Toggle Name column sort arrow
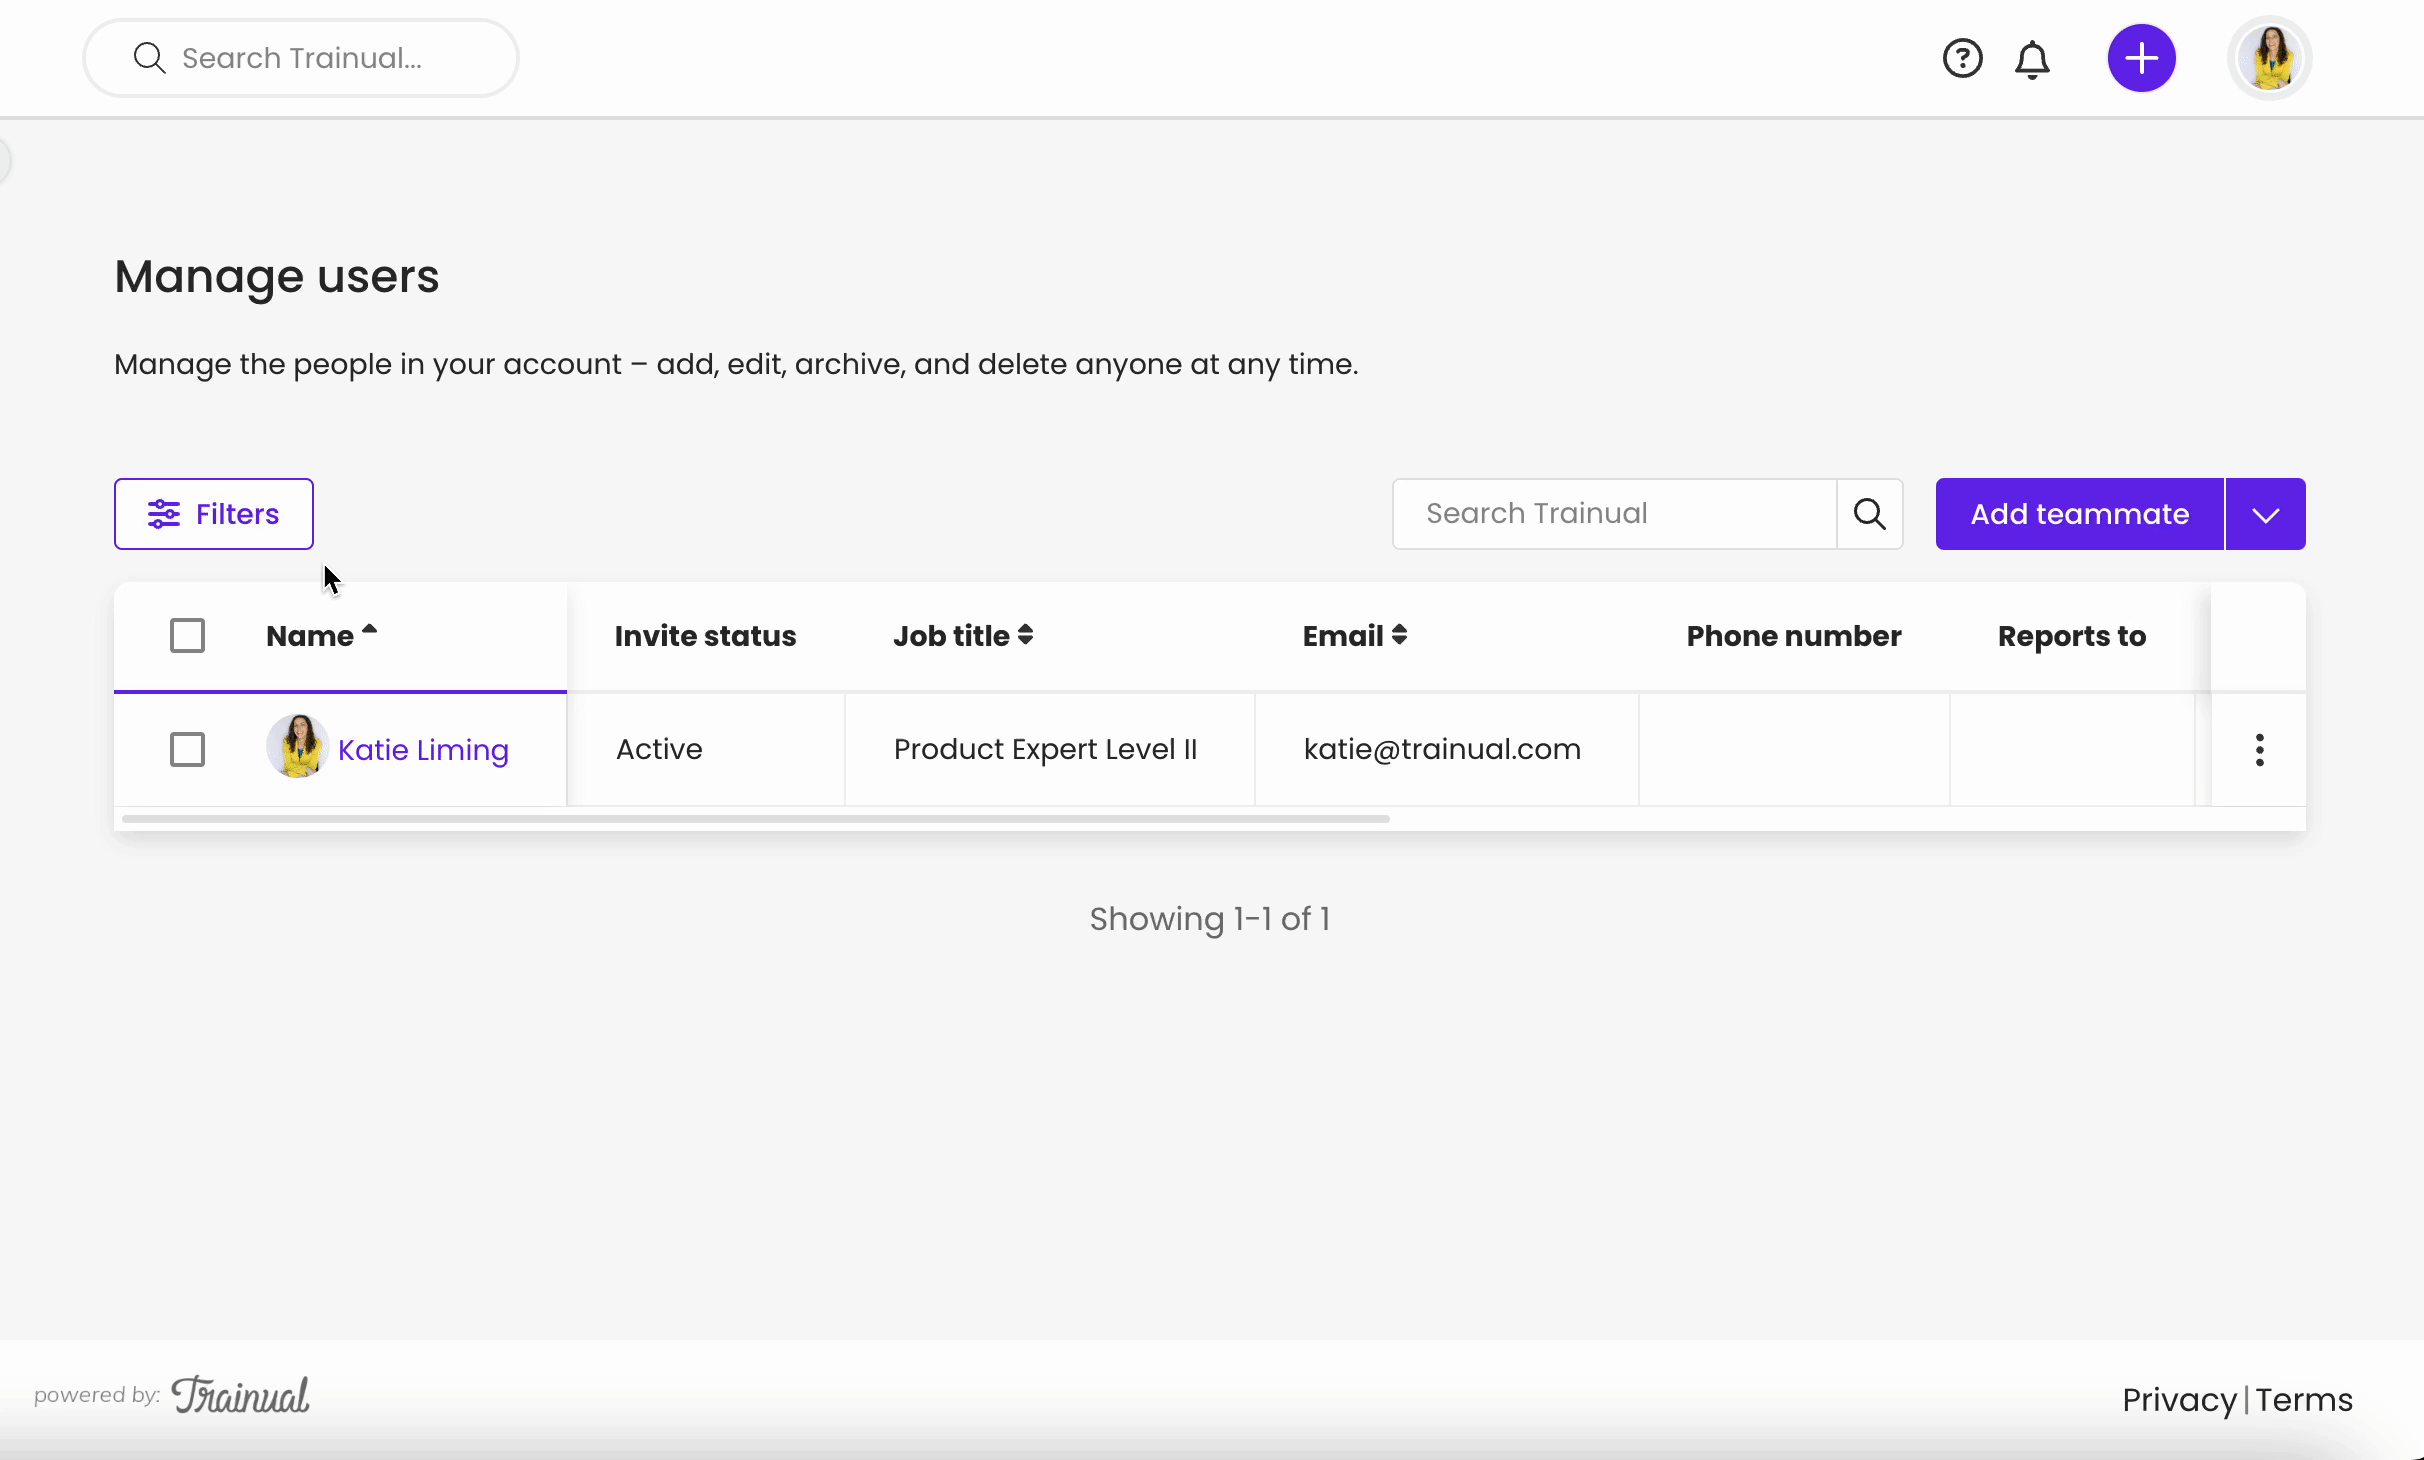 click(x=369, y=630)
